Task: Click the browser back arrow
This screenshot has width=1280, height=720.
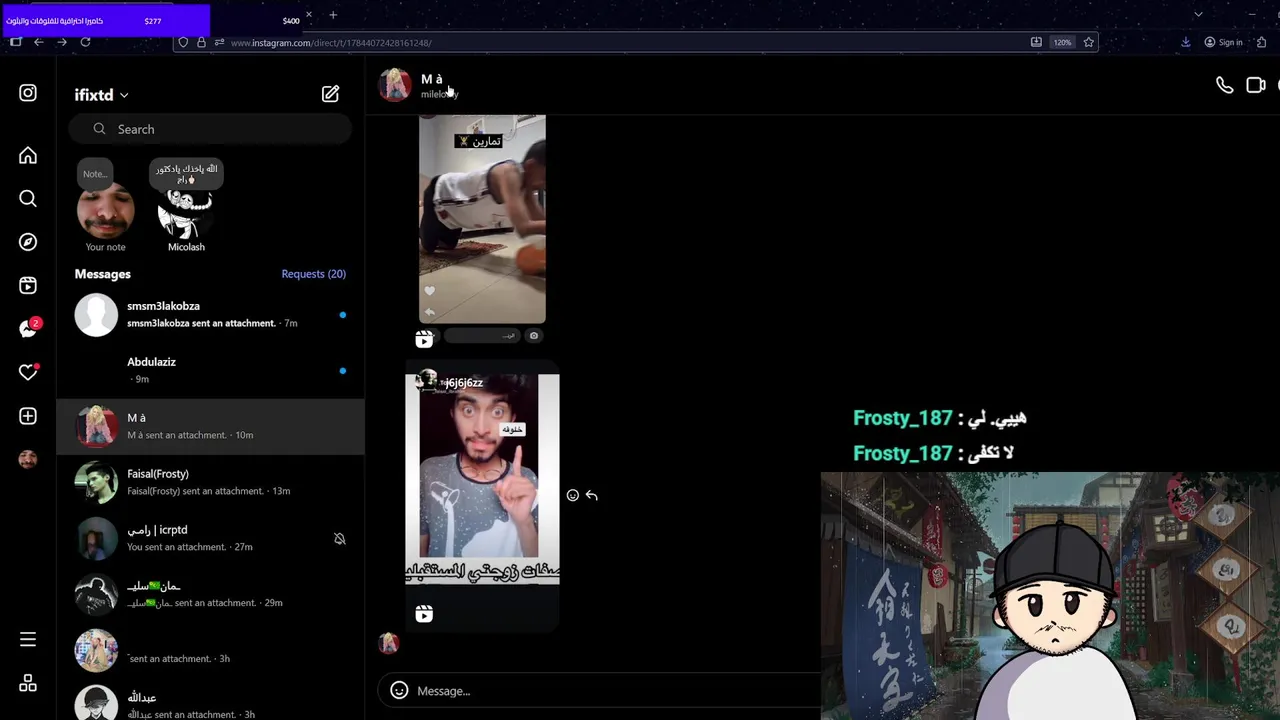Action: pyautogui.click(x=38, y=42)
